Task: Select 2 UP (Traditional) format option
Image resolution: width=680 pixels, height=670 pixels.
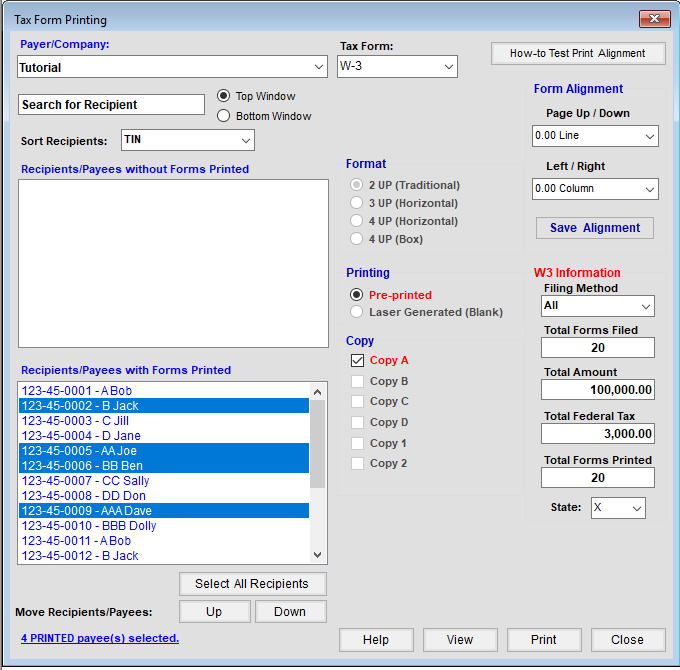Action: coord(356,185)
